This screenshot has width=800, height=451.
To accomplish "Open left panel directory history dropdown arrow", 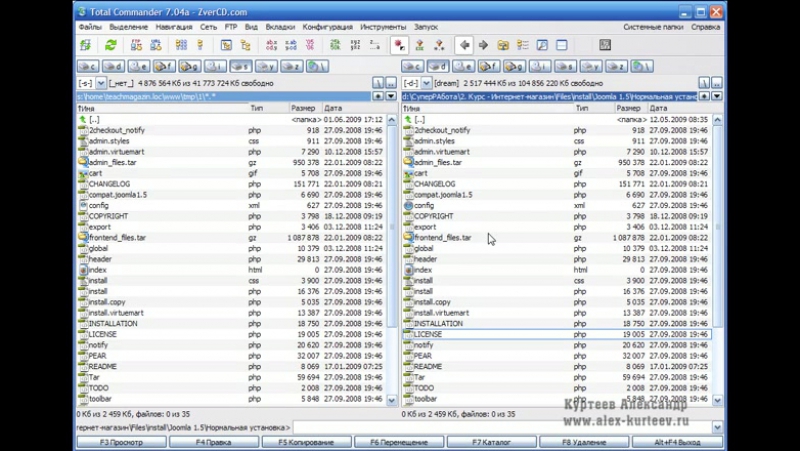I will coord(391,96).
